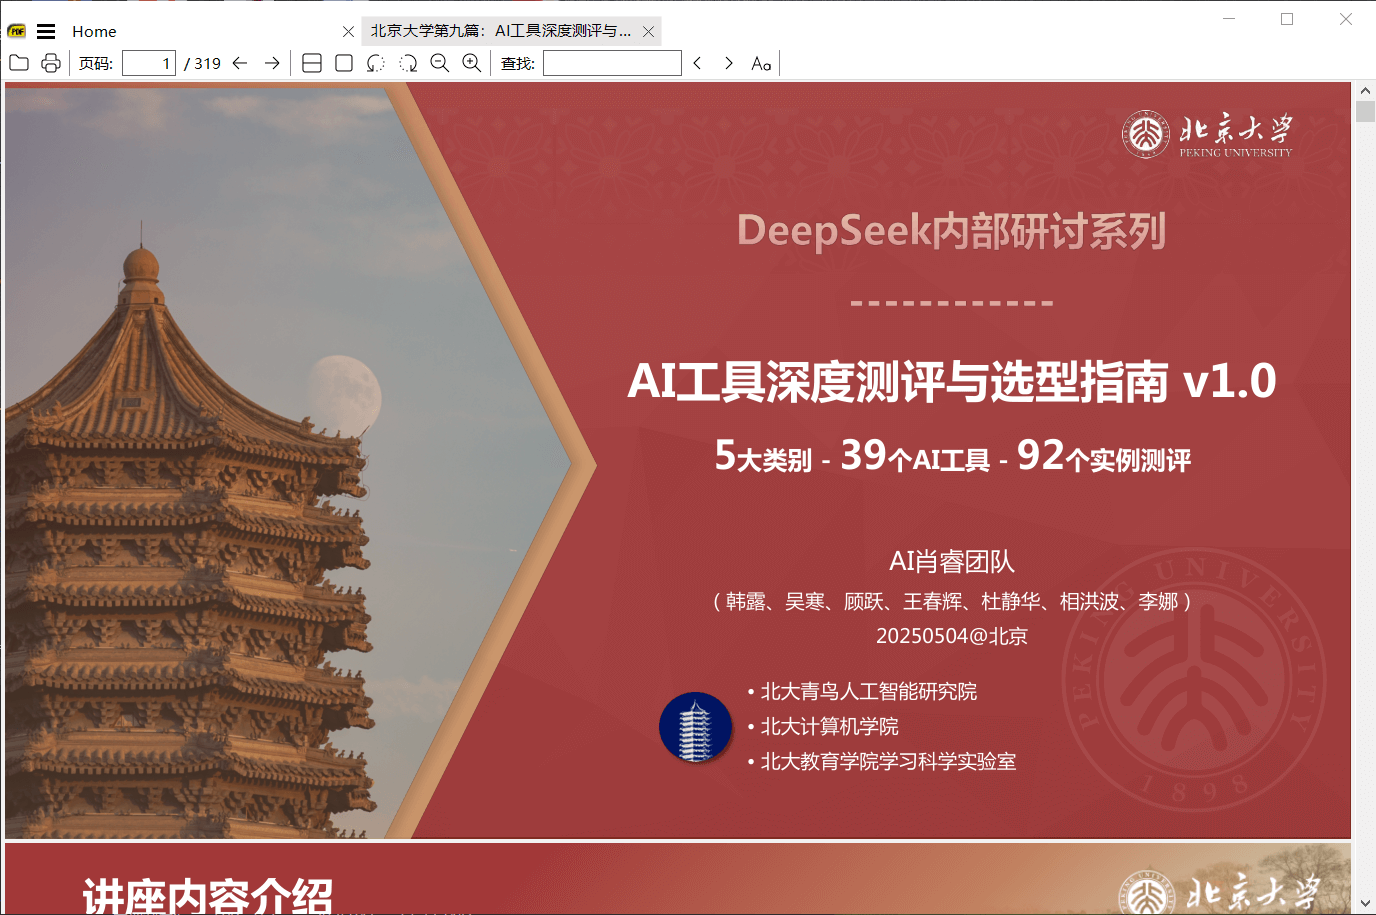1376x915 pixels.
Task: Click the AI工具深度测评与选型指南 v1.0 title
Action: click(x=951, y=381)
